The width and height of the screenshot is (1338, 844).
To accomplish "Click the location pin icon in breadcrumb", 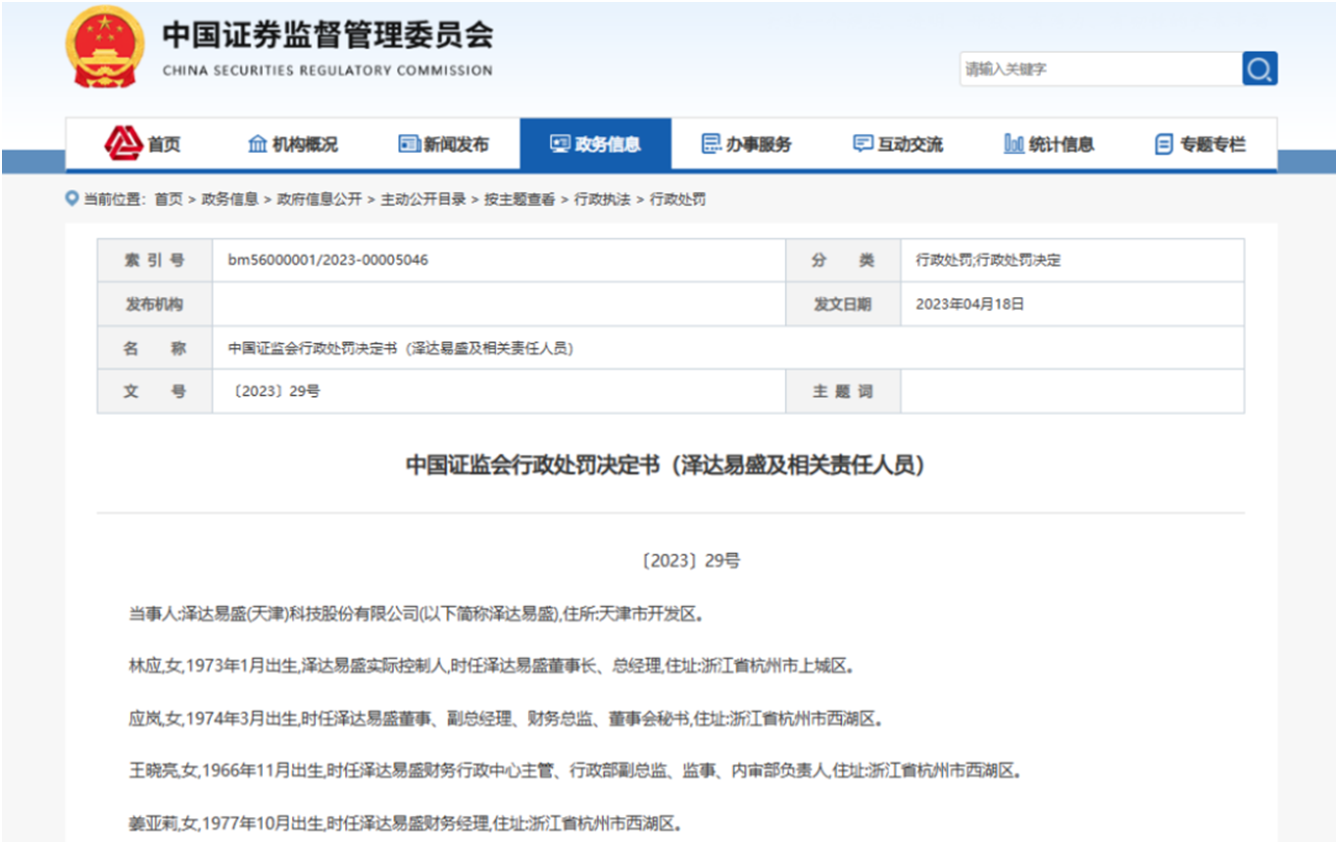I will 72,199.
